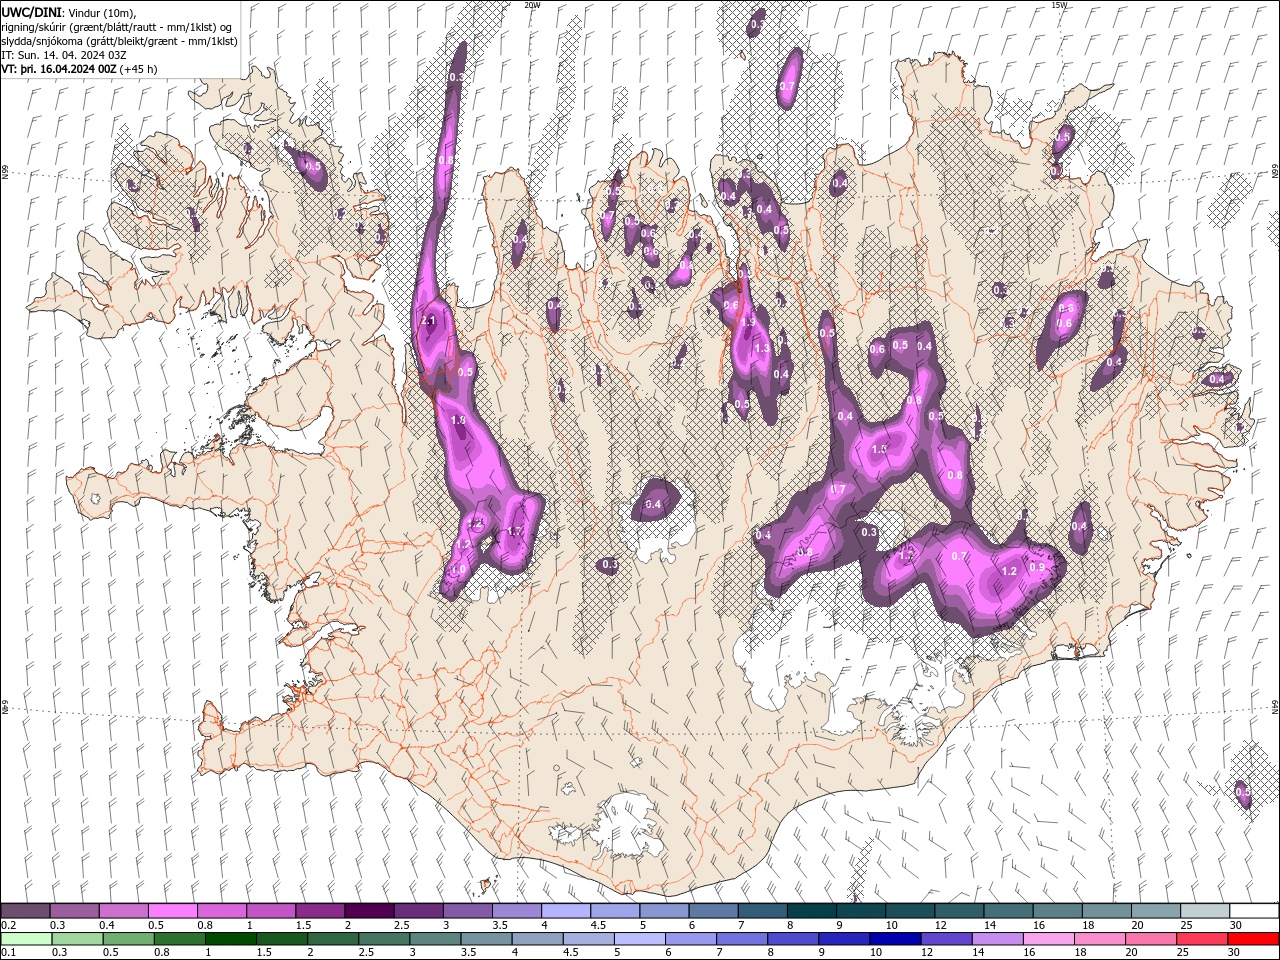Click the 64N latitude label on the right edge
Viewport: 1280px width, 960px height.
pyautogui.click(x=1274, y=707)
